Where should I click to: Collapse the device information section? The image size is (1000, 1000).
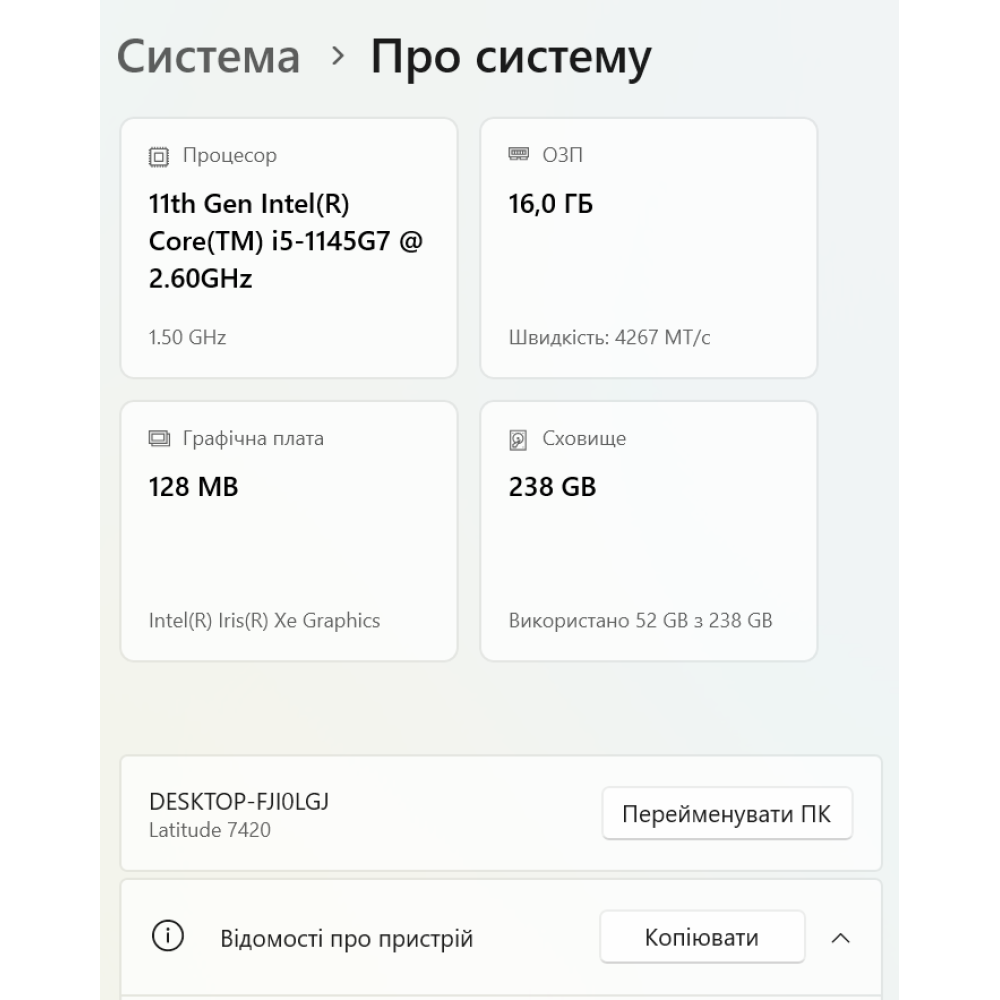tap(841, 938)
